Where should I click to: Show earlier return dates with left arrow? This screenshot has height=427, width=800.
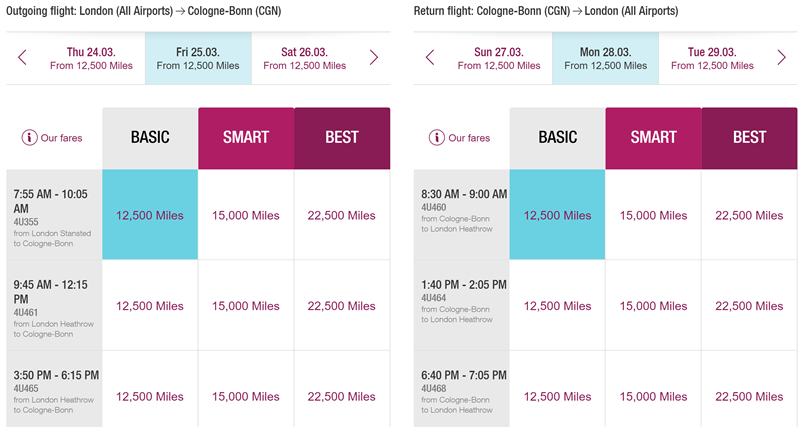click(x=430, y=58)
